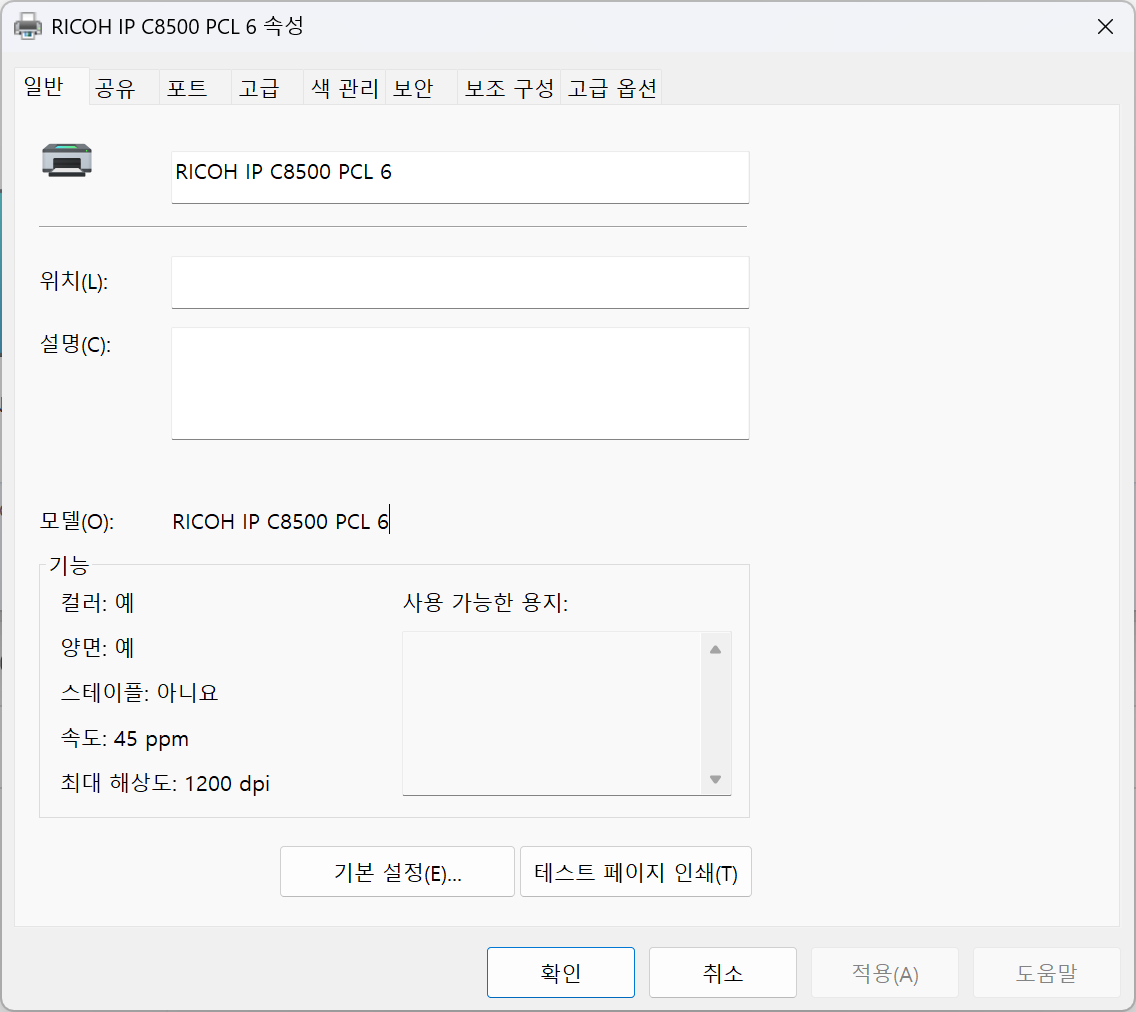Click the 위치(L) input field
1136x1012 pixels.
tap(460, 283)
